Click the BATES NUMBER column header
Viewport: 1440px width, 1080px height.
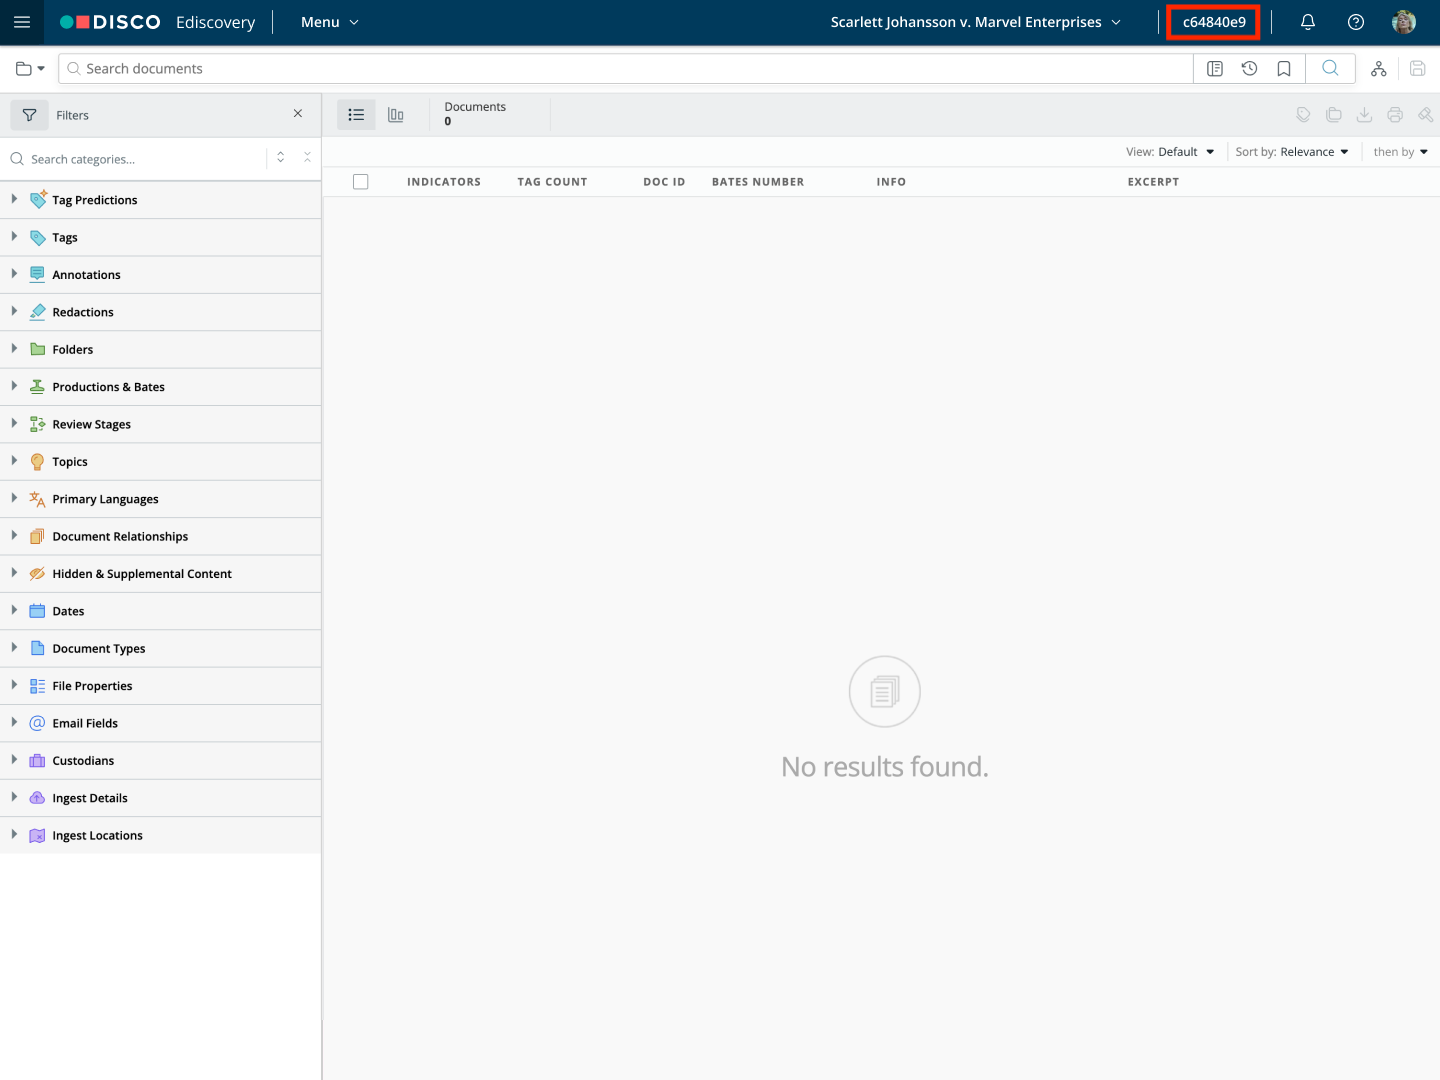coord(758,182)
